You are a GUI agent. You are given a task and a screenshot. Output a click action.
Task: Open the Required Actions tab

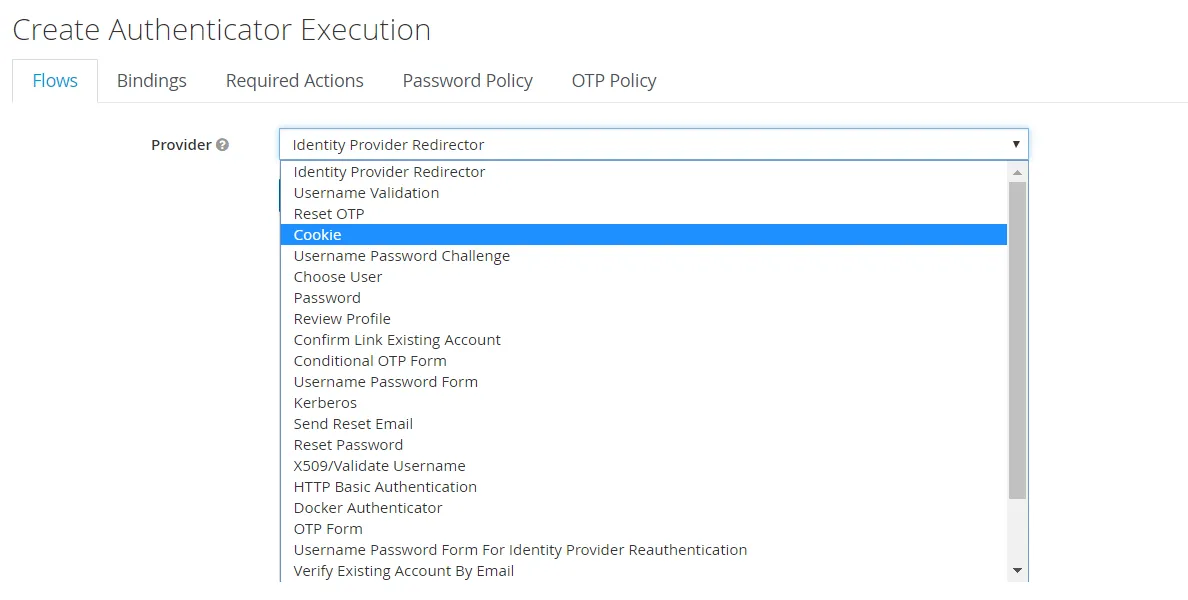tap(294, 81)
